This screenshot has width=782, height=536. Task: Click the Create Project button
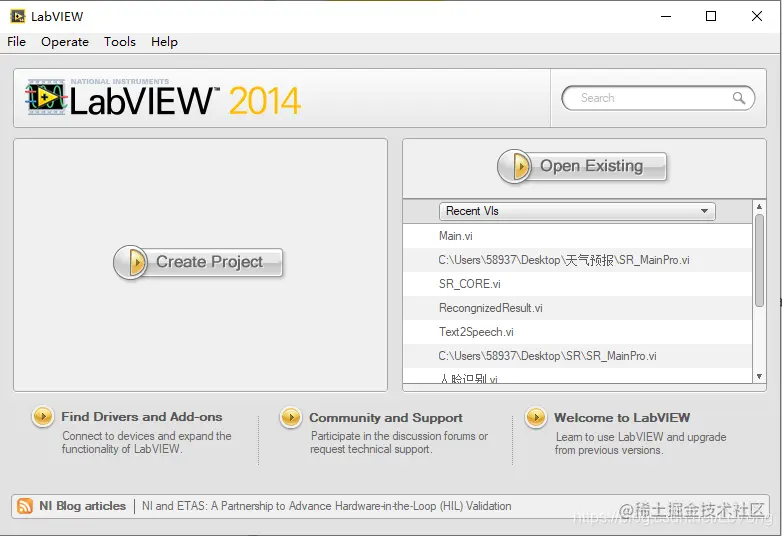(x=198, y=262)
